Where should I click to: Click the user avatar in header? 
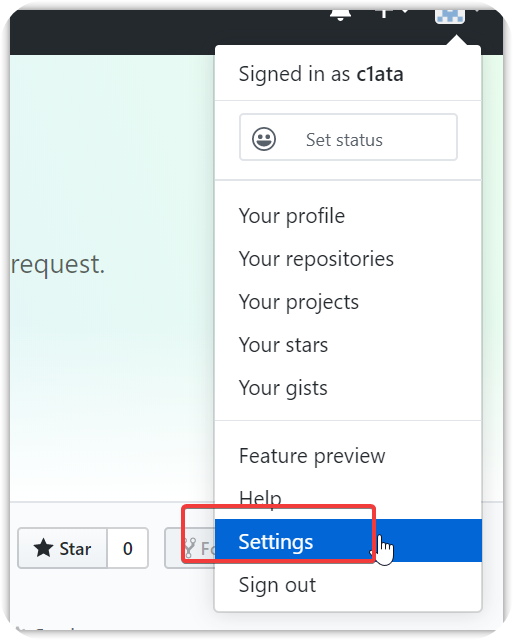(450, 16)
